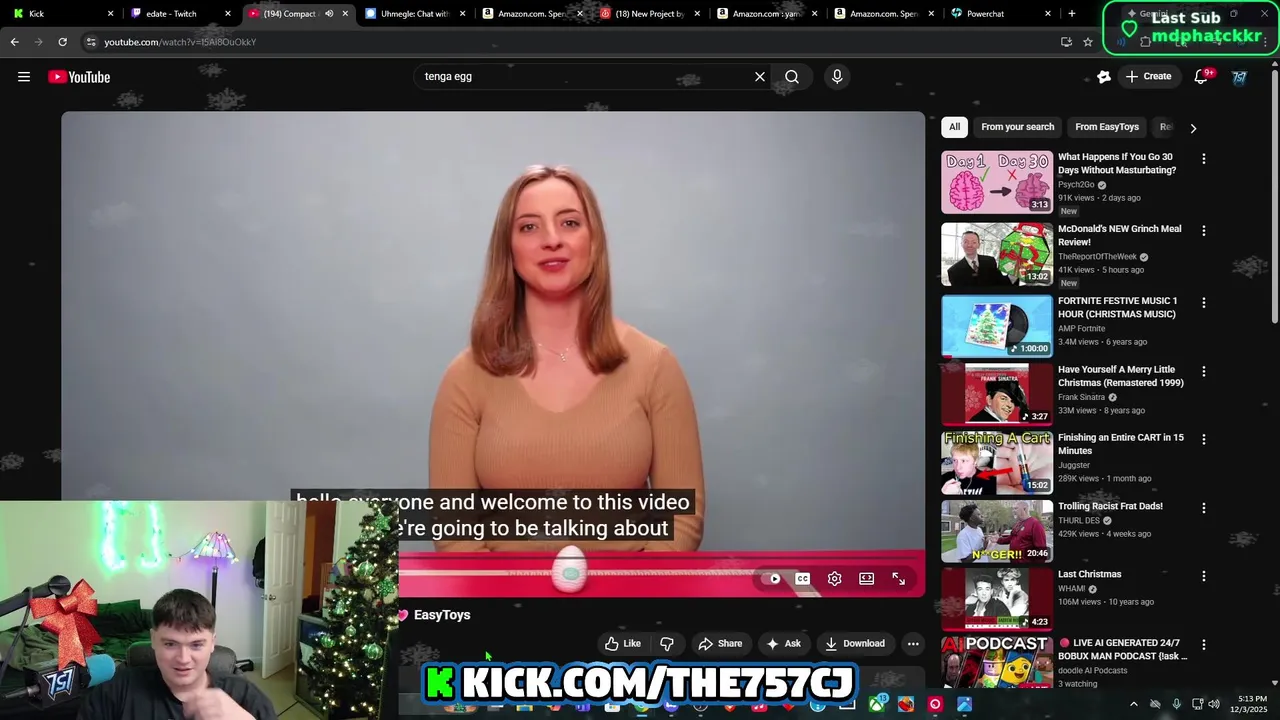Screen dimensions: 1280x720
Task: Open options for Have Yourself A Merry Little Christmas
Action: (1204, 372)
